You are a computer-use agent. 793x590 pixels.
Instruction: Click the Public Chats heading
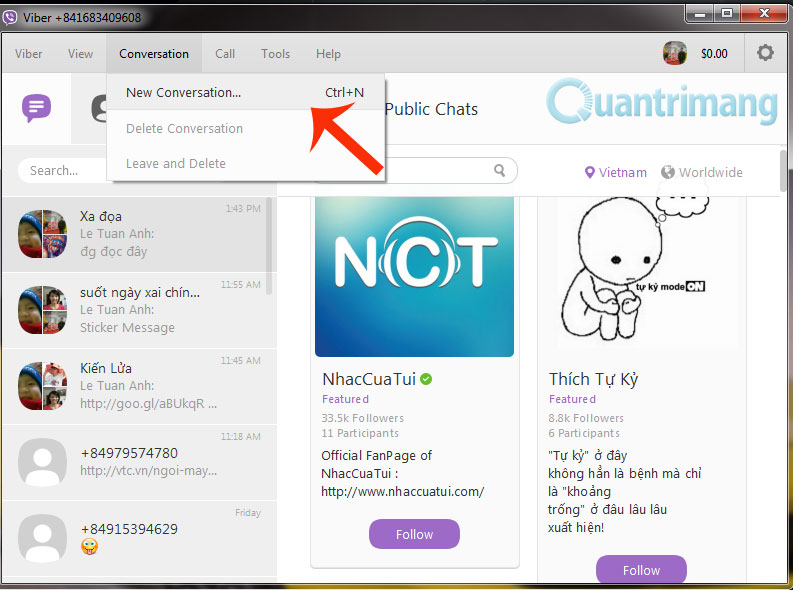pos(431,109)
